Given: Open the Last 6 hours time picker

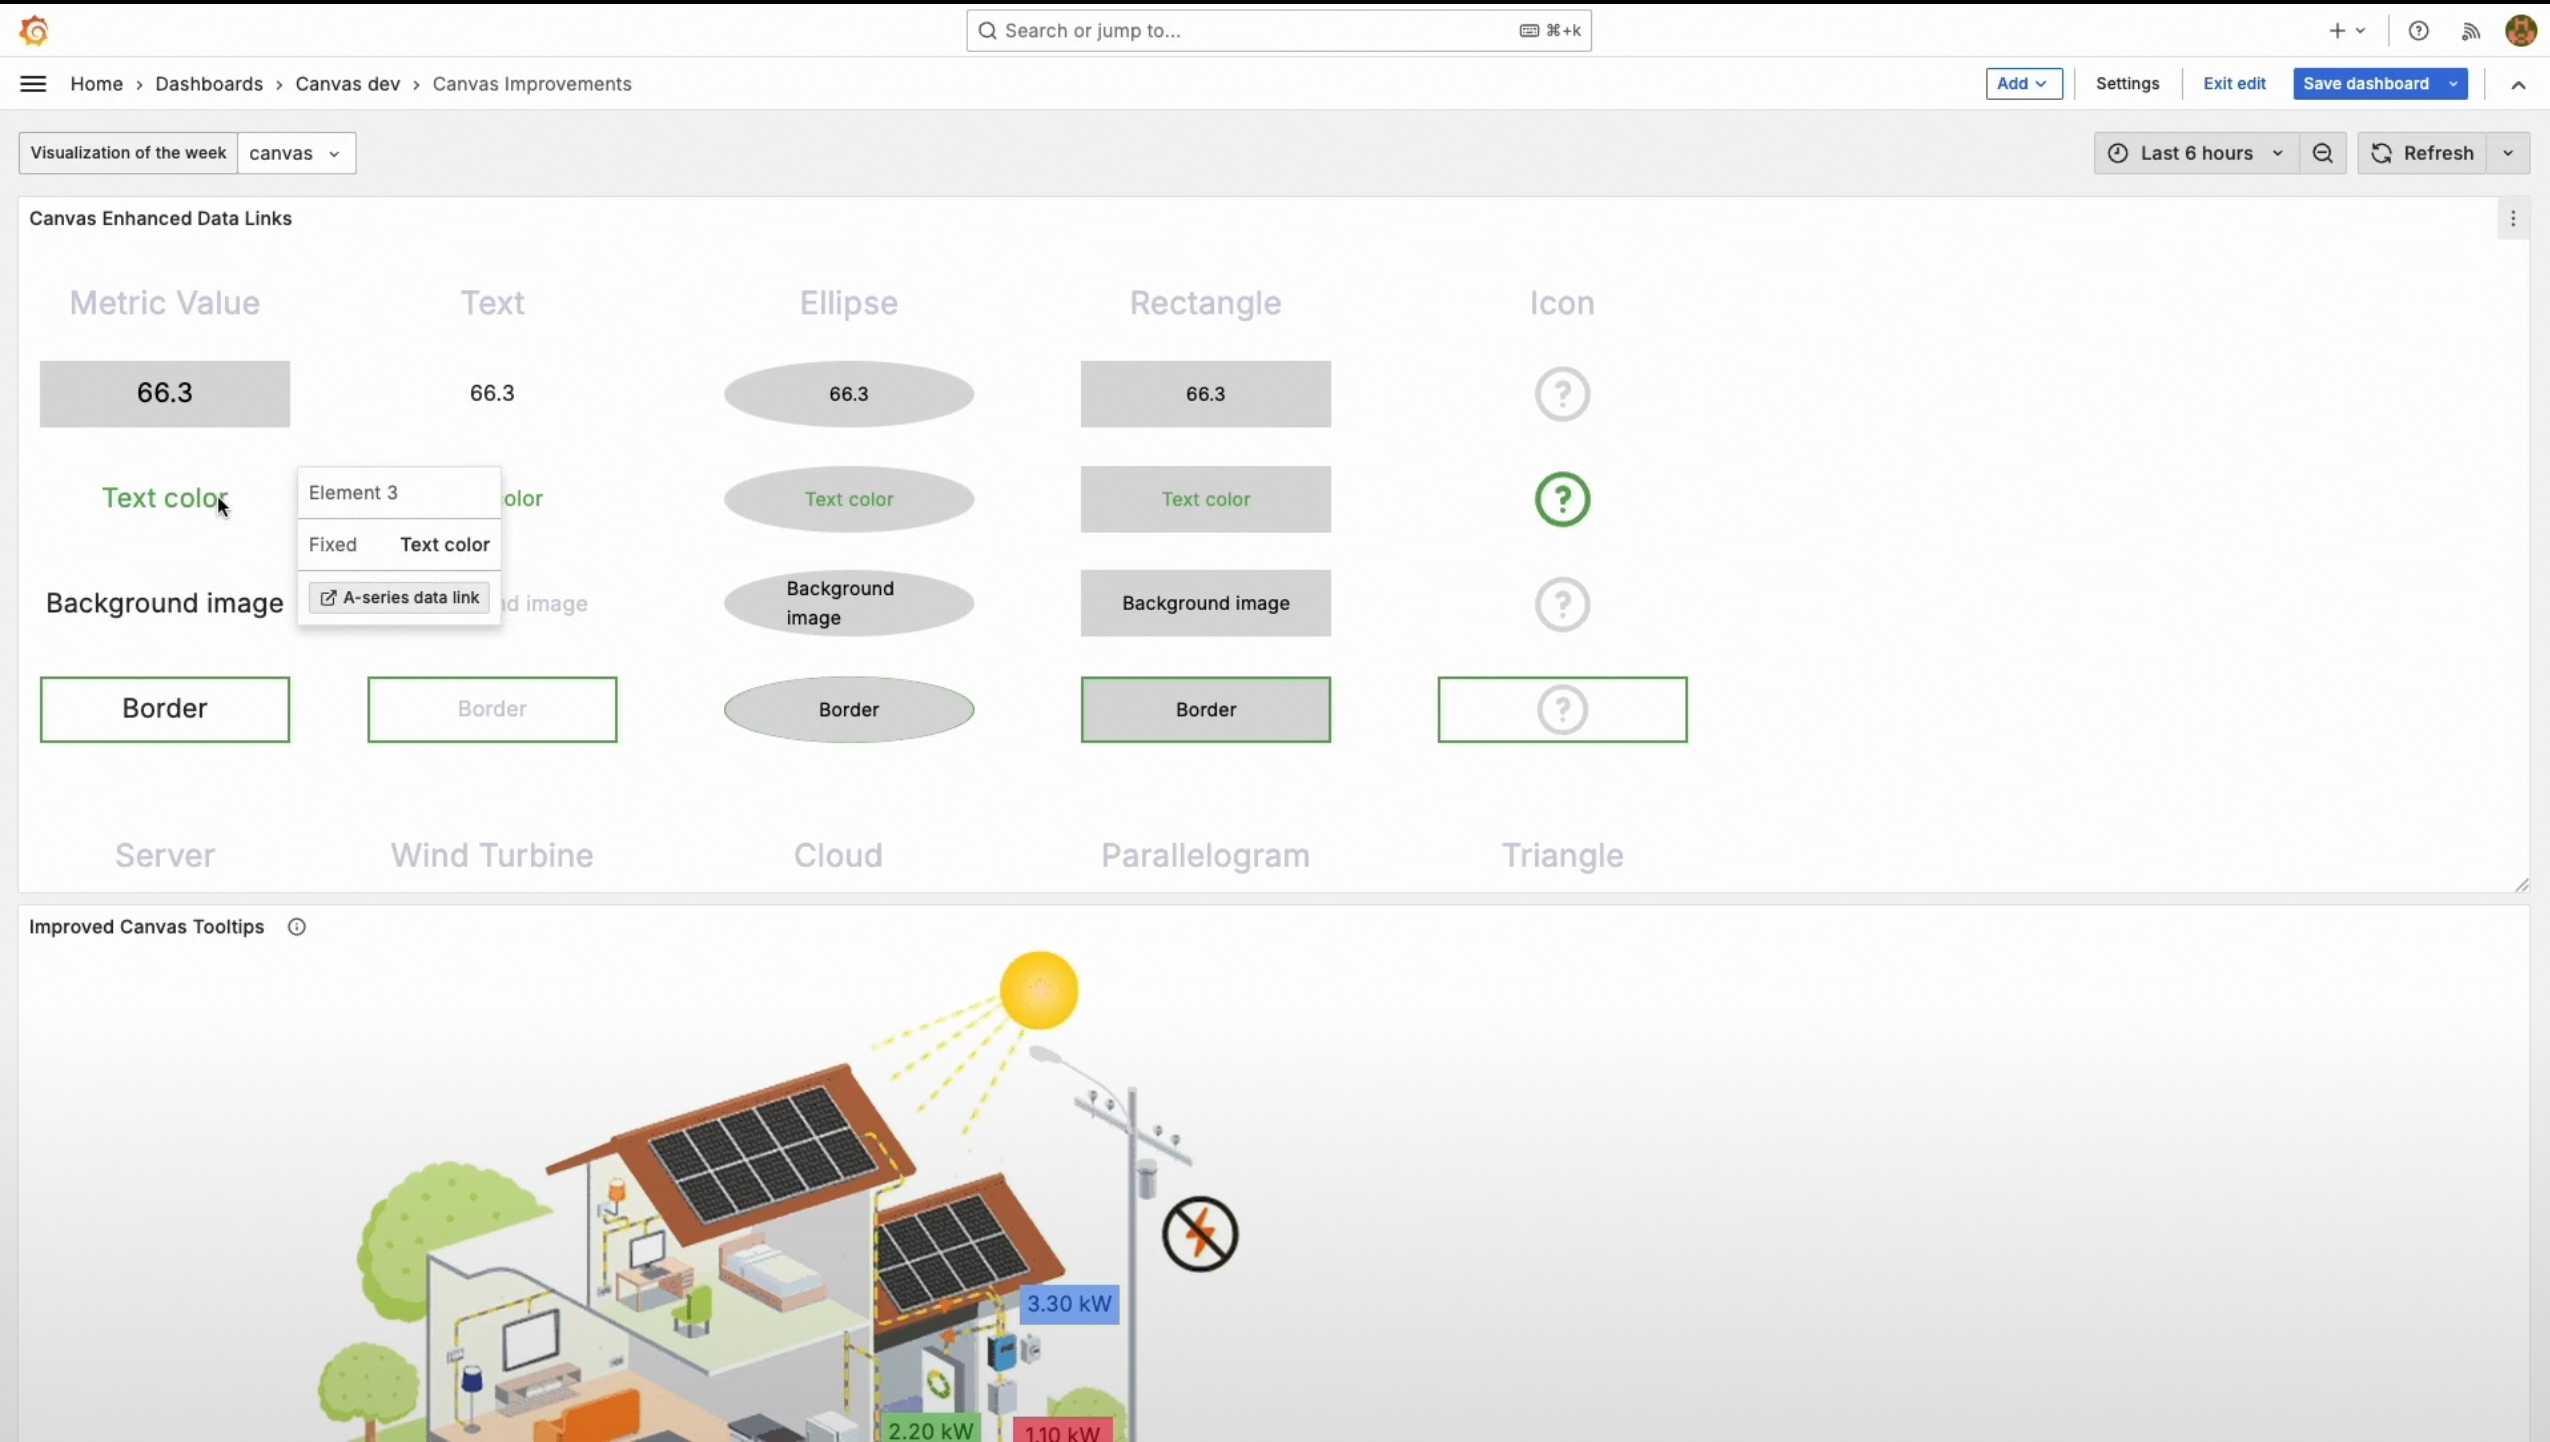Looking at the screenshot, I should coord(2195,153).
